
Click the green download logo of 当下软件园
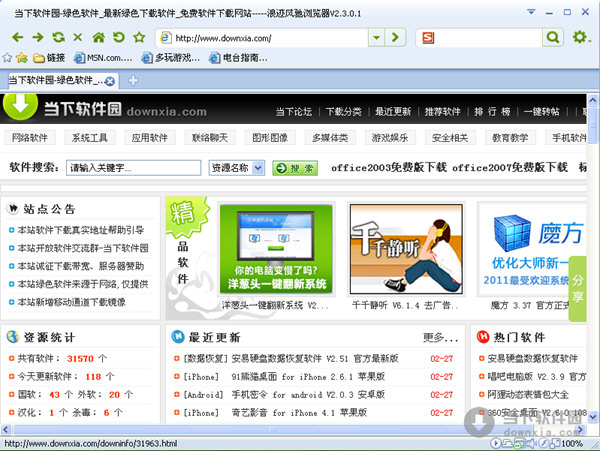click(x=20, y=105)
